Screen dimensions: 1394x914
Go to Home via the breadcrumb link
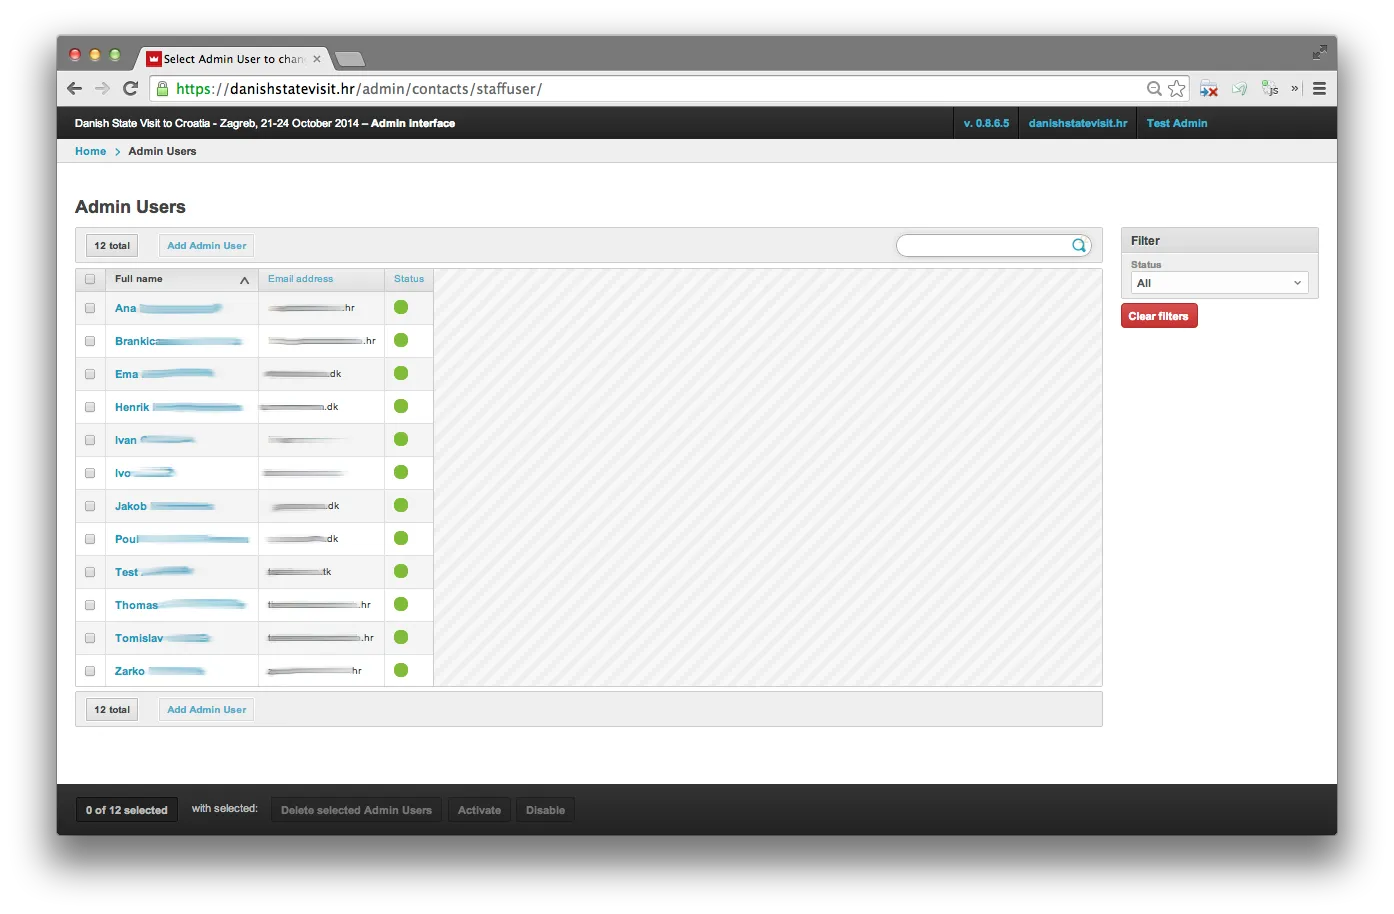pos(90,152)
